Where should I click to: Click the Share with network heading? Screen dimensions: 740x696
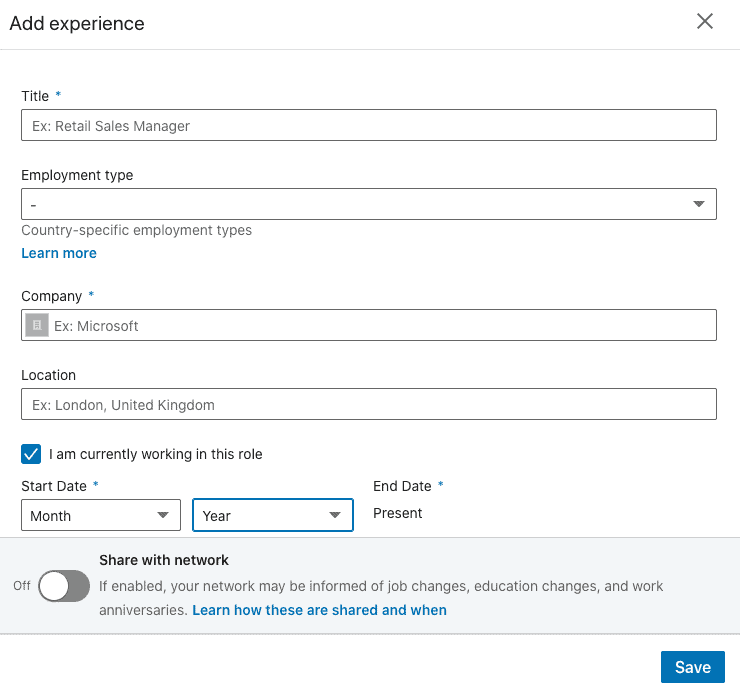(164, 560)
